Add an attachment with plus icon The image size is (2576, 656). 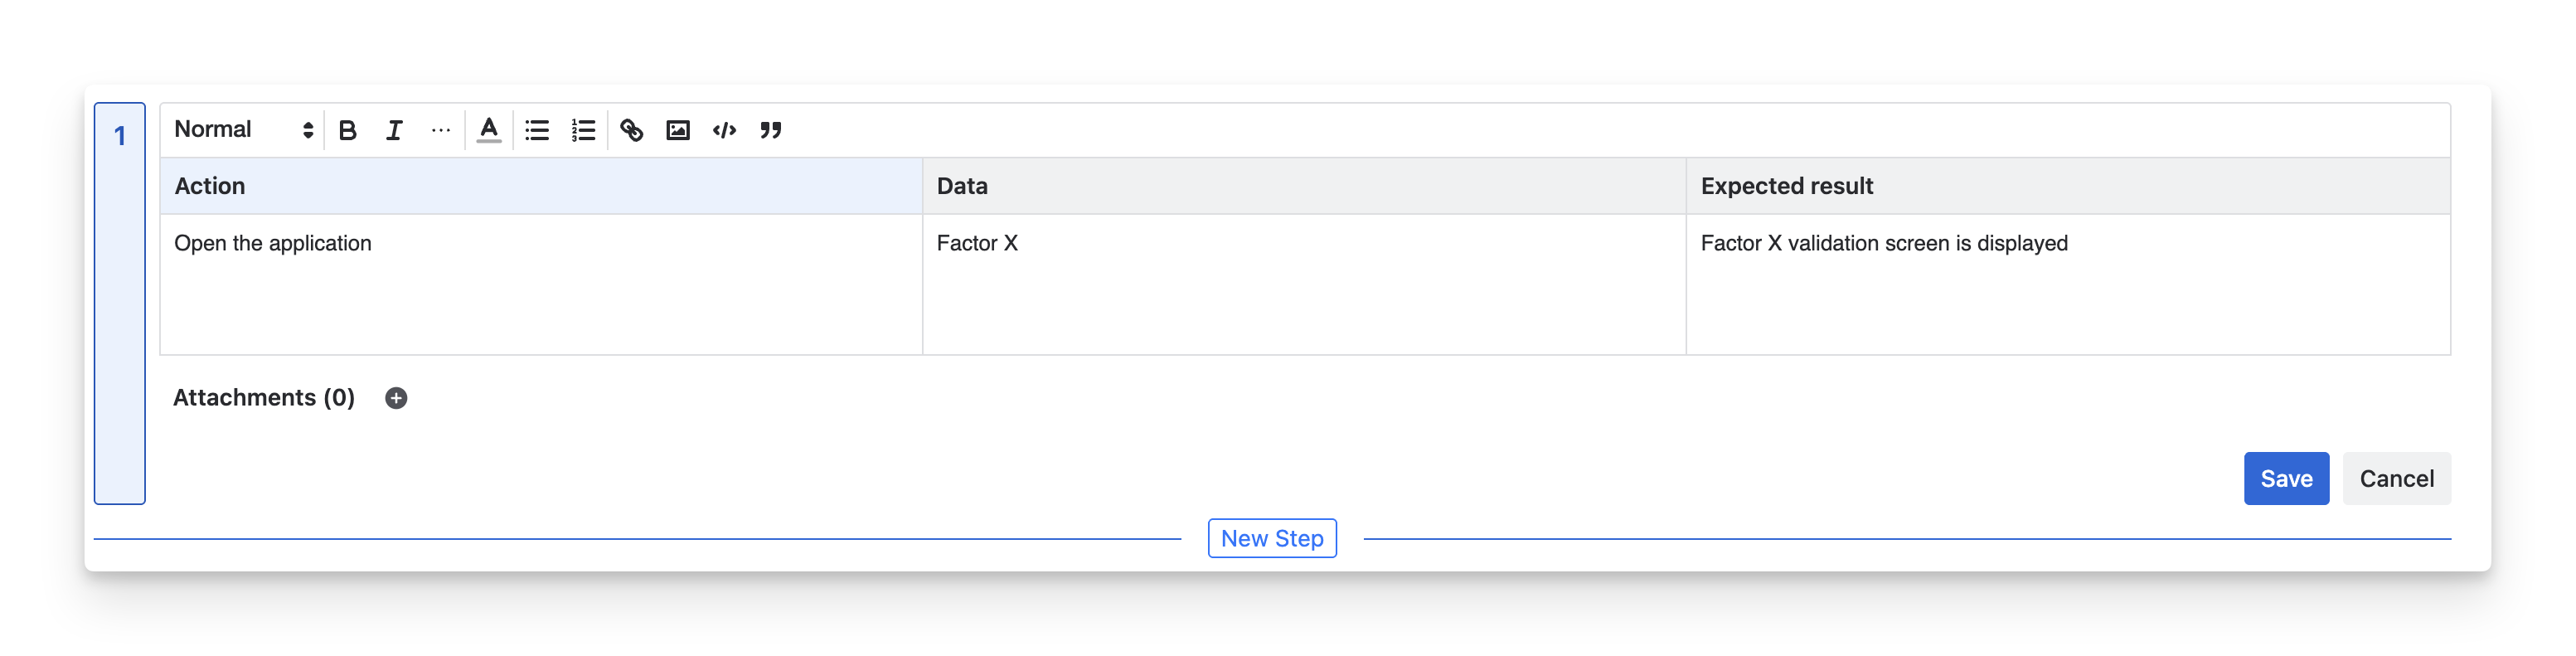pos(396,398)
